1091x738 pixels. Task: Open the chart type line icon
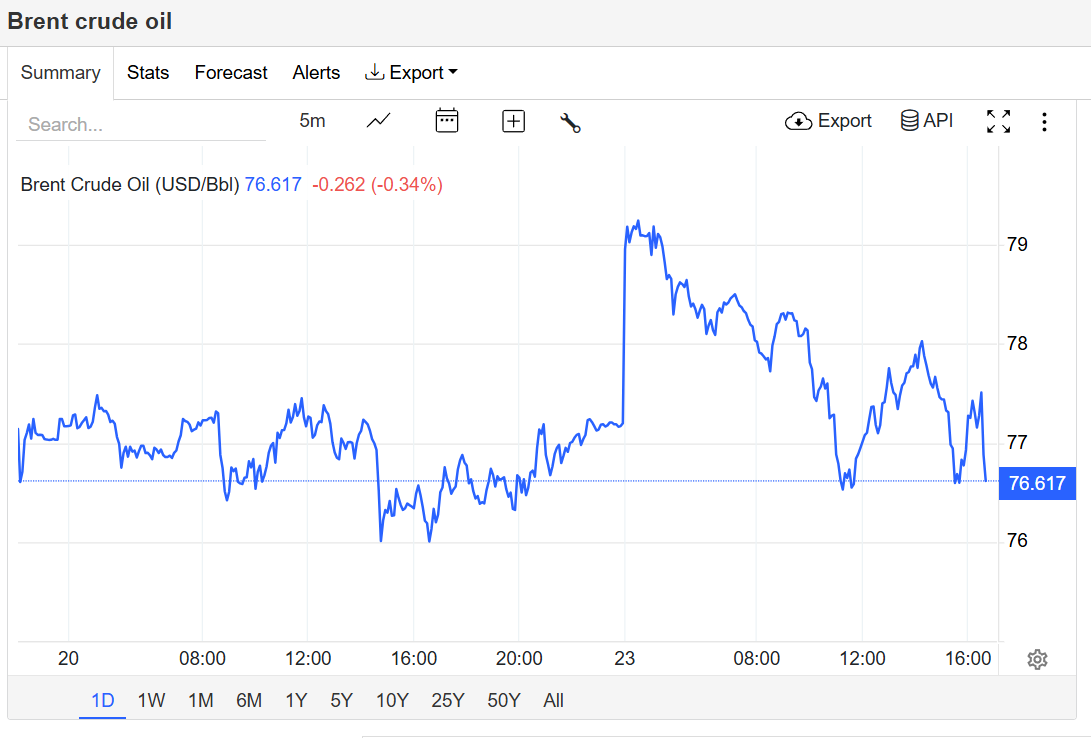click(378, 121)
